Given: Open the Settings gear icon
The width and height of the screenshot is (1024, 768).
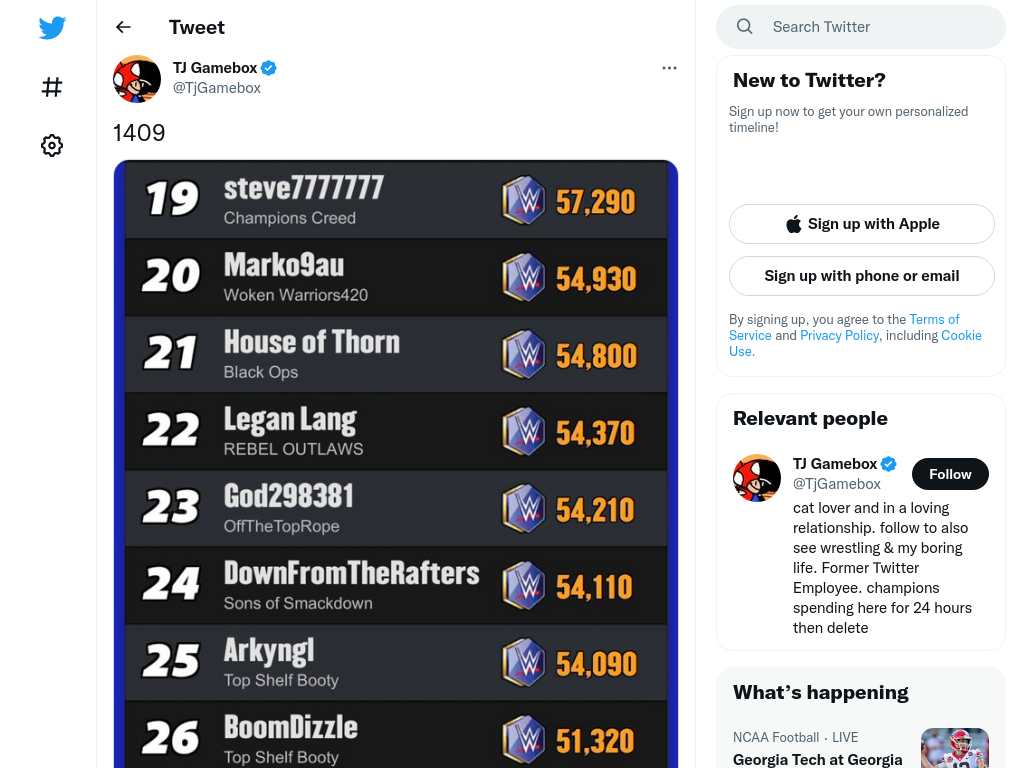Looking at the screenshot, I should tap(52, 145).
